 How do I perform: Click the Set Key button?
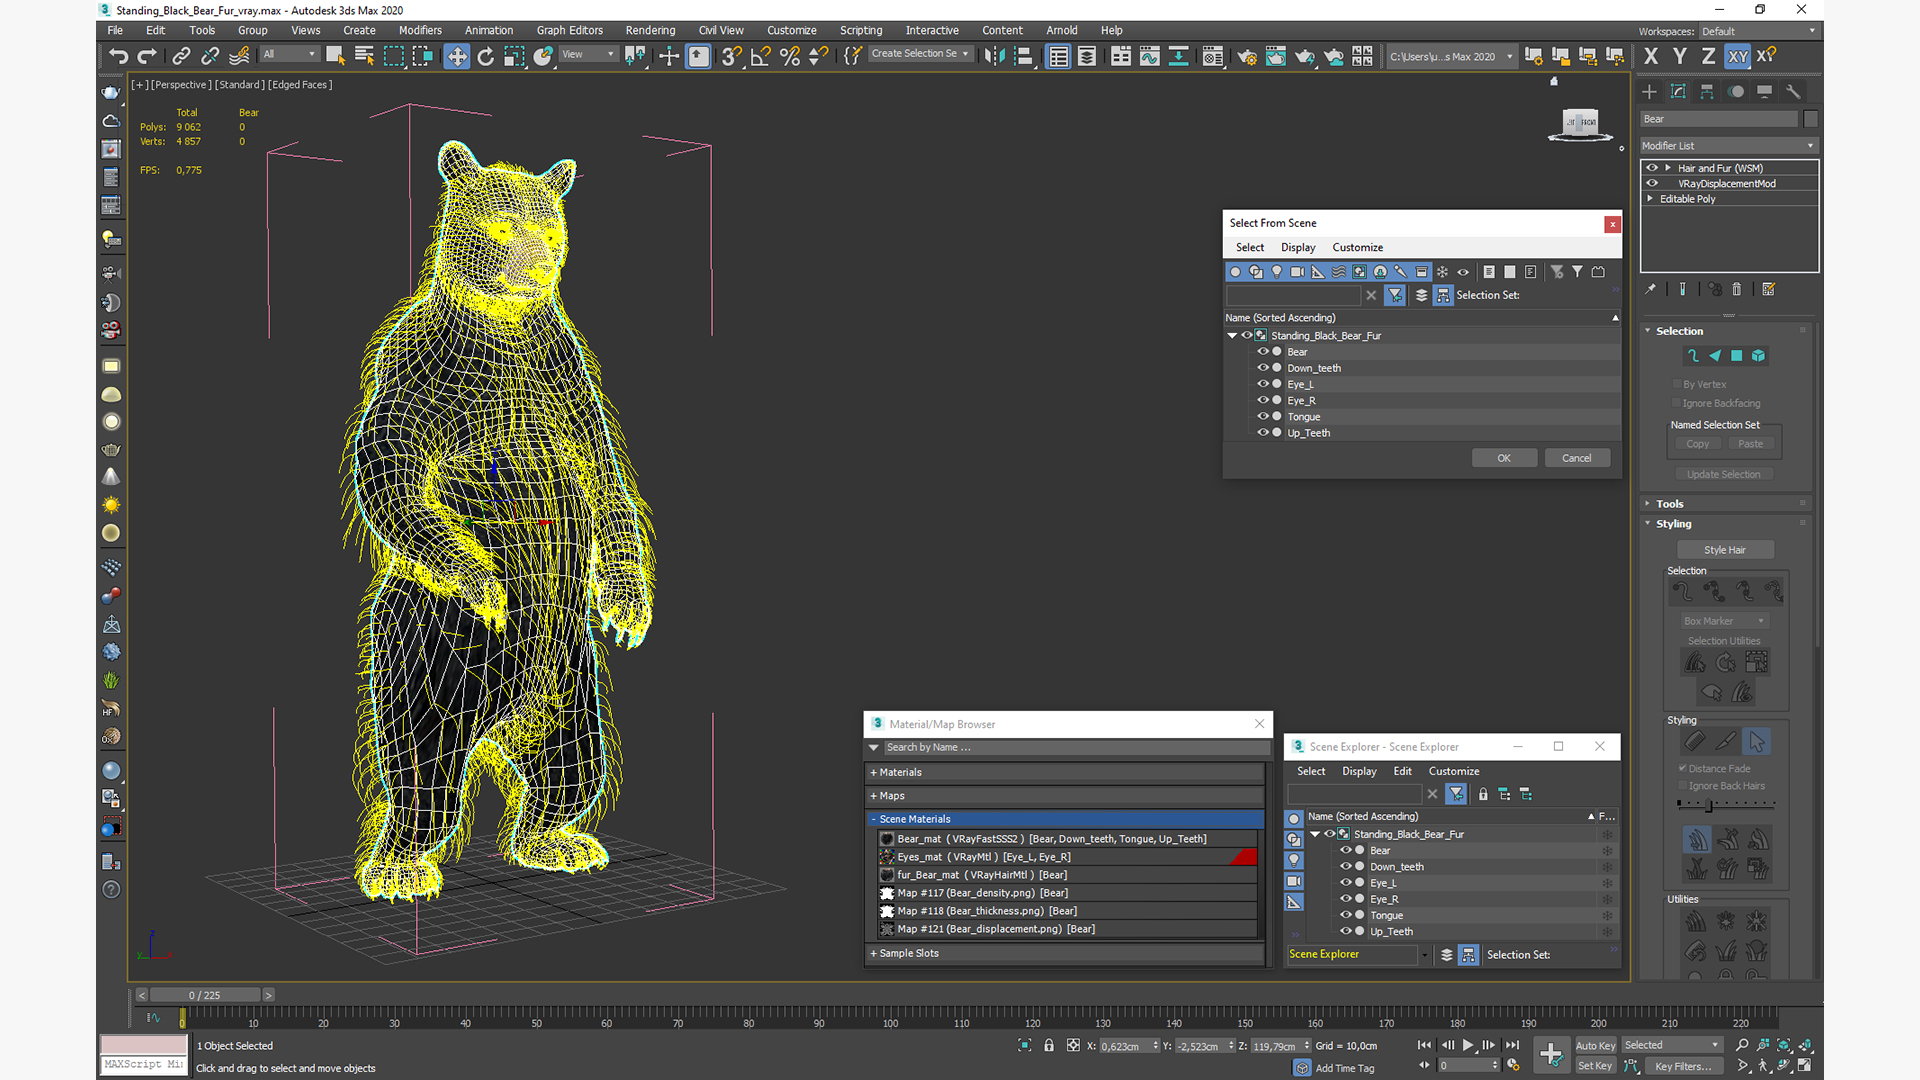(1595, 1066)
